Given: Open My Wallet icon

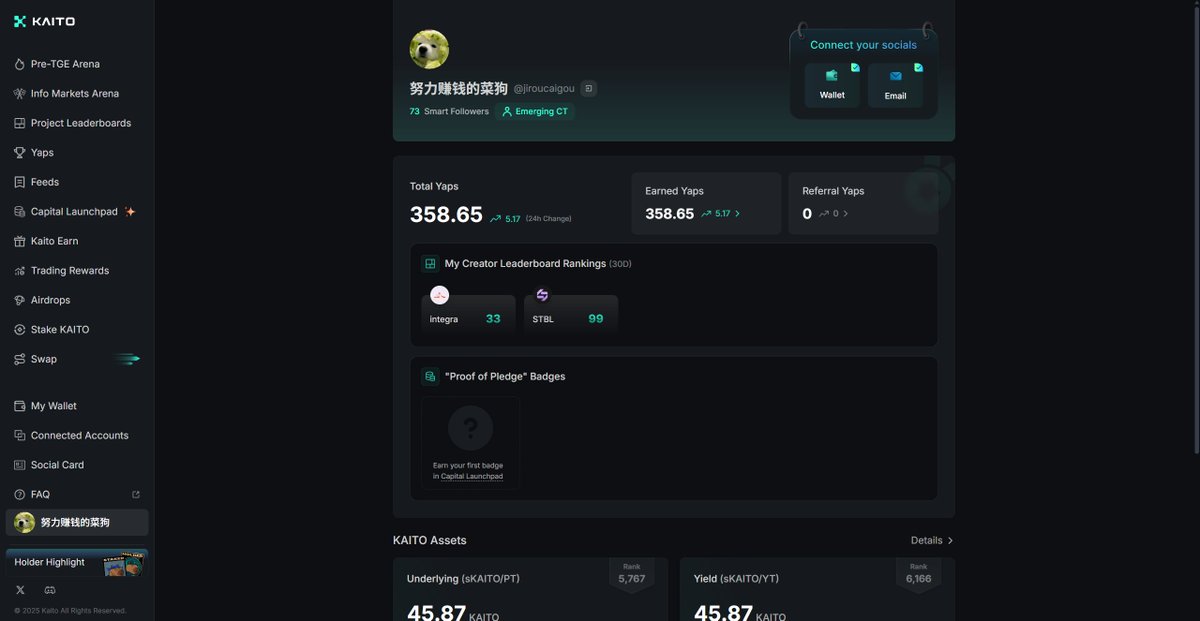Looking at the screenshot, I should pyautogui.click(x=19, y=406).
